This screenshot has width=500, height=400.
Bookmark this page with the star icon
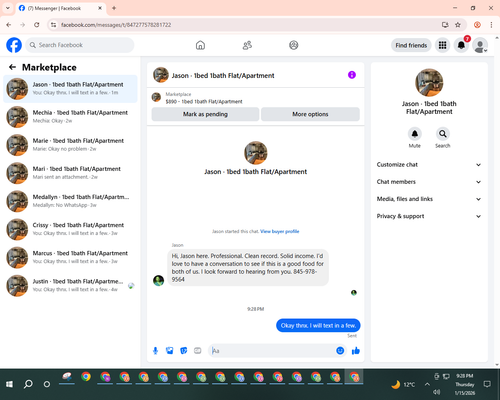[x=458, y=25]
